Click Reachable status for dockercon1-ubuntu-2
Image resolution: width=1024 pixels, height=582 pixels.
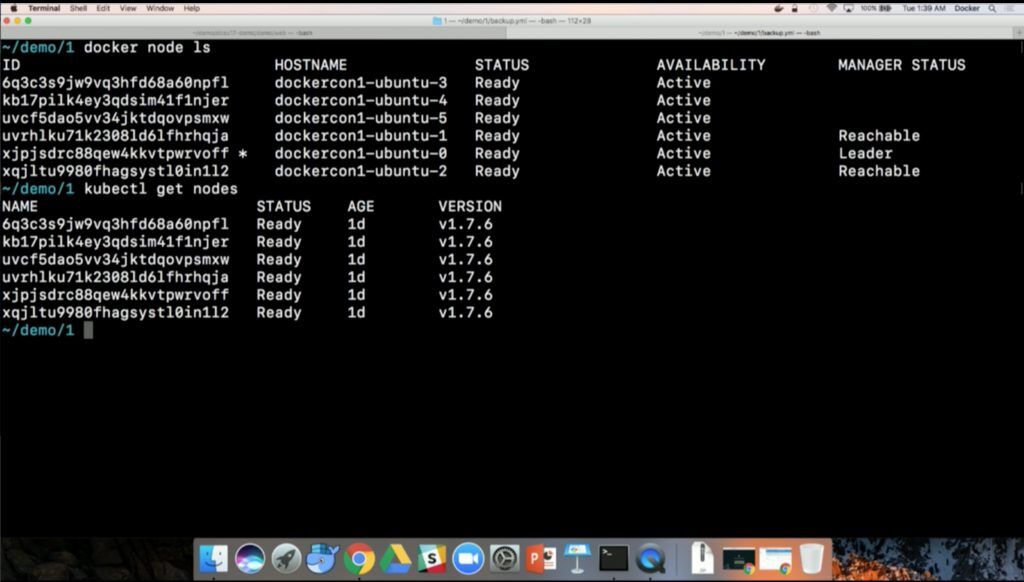879,171
